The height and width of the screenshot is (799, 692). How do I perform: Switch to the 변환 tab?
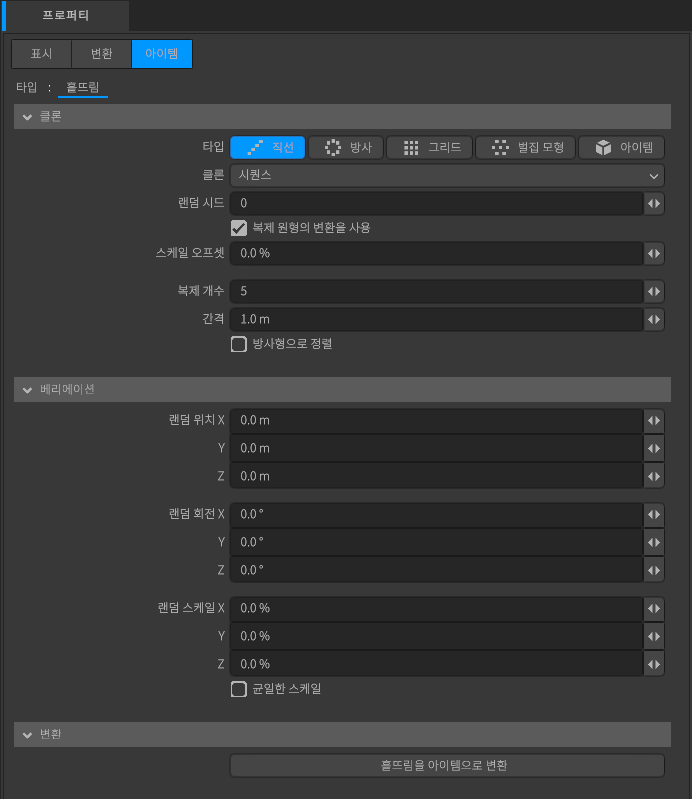pos(101,54)
